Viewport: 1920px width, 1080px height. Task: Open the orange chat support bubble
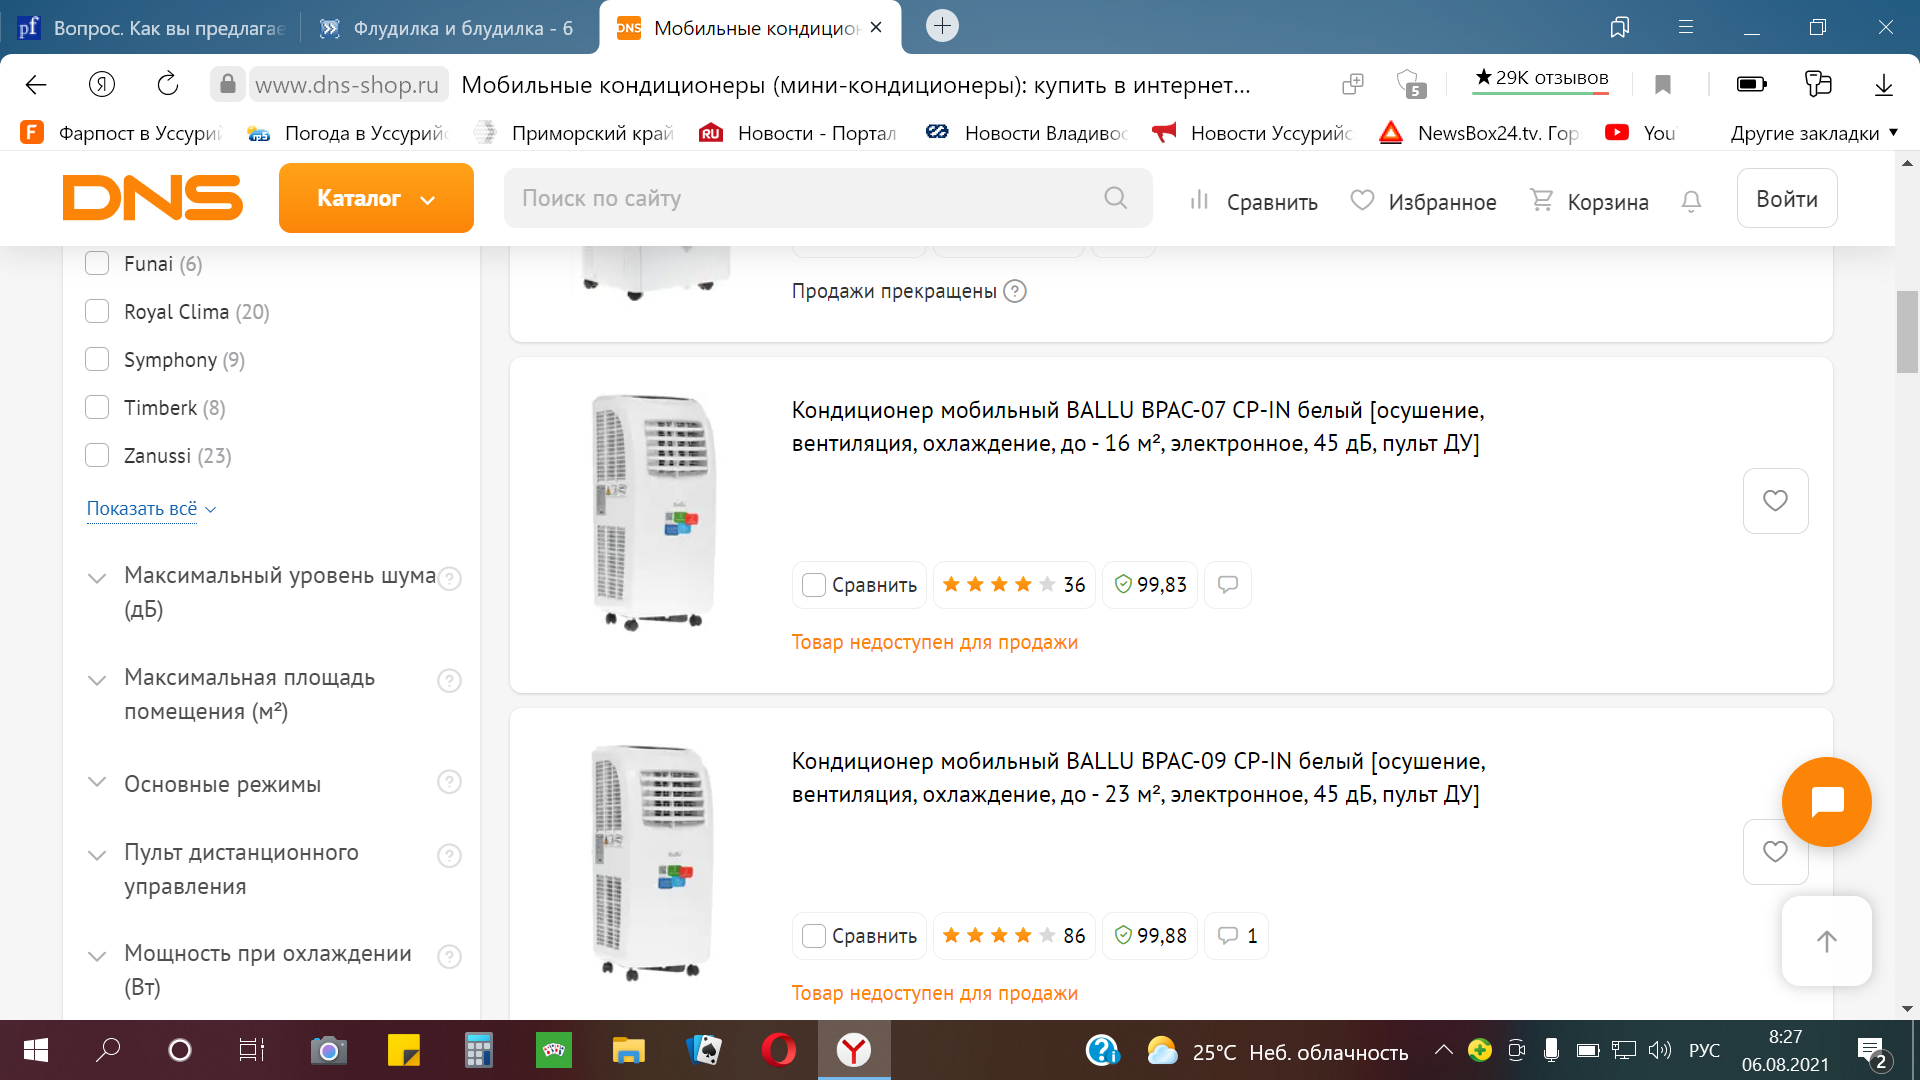coord(1827,802)
